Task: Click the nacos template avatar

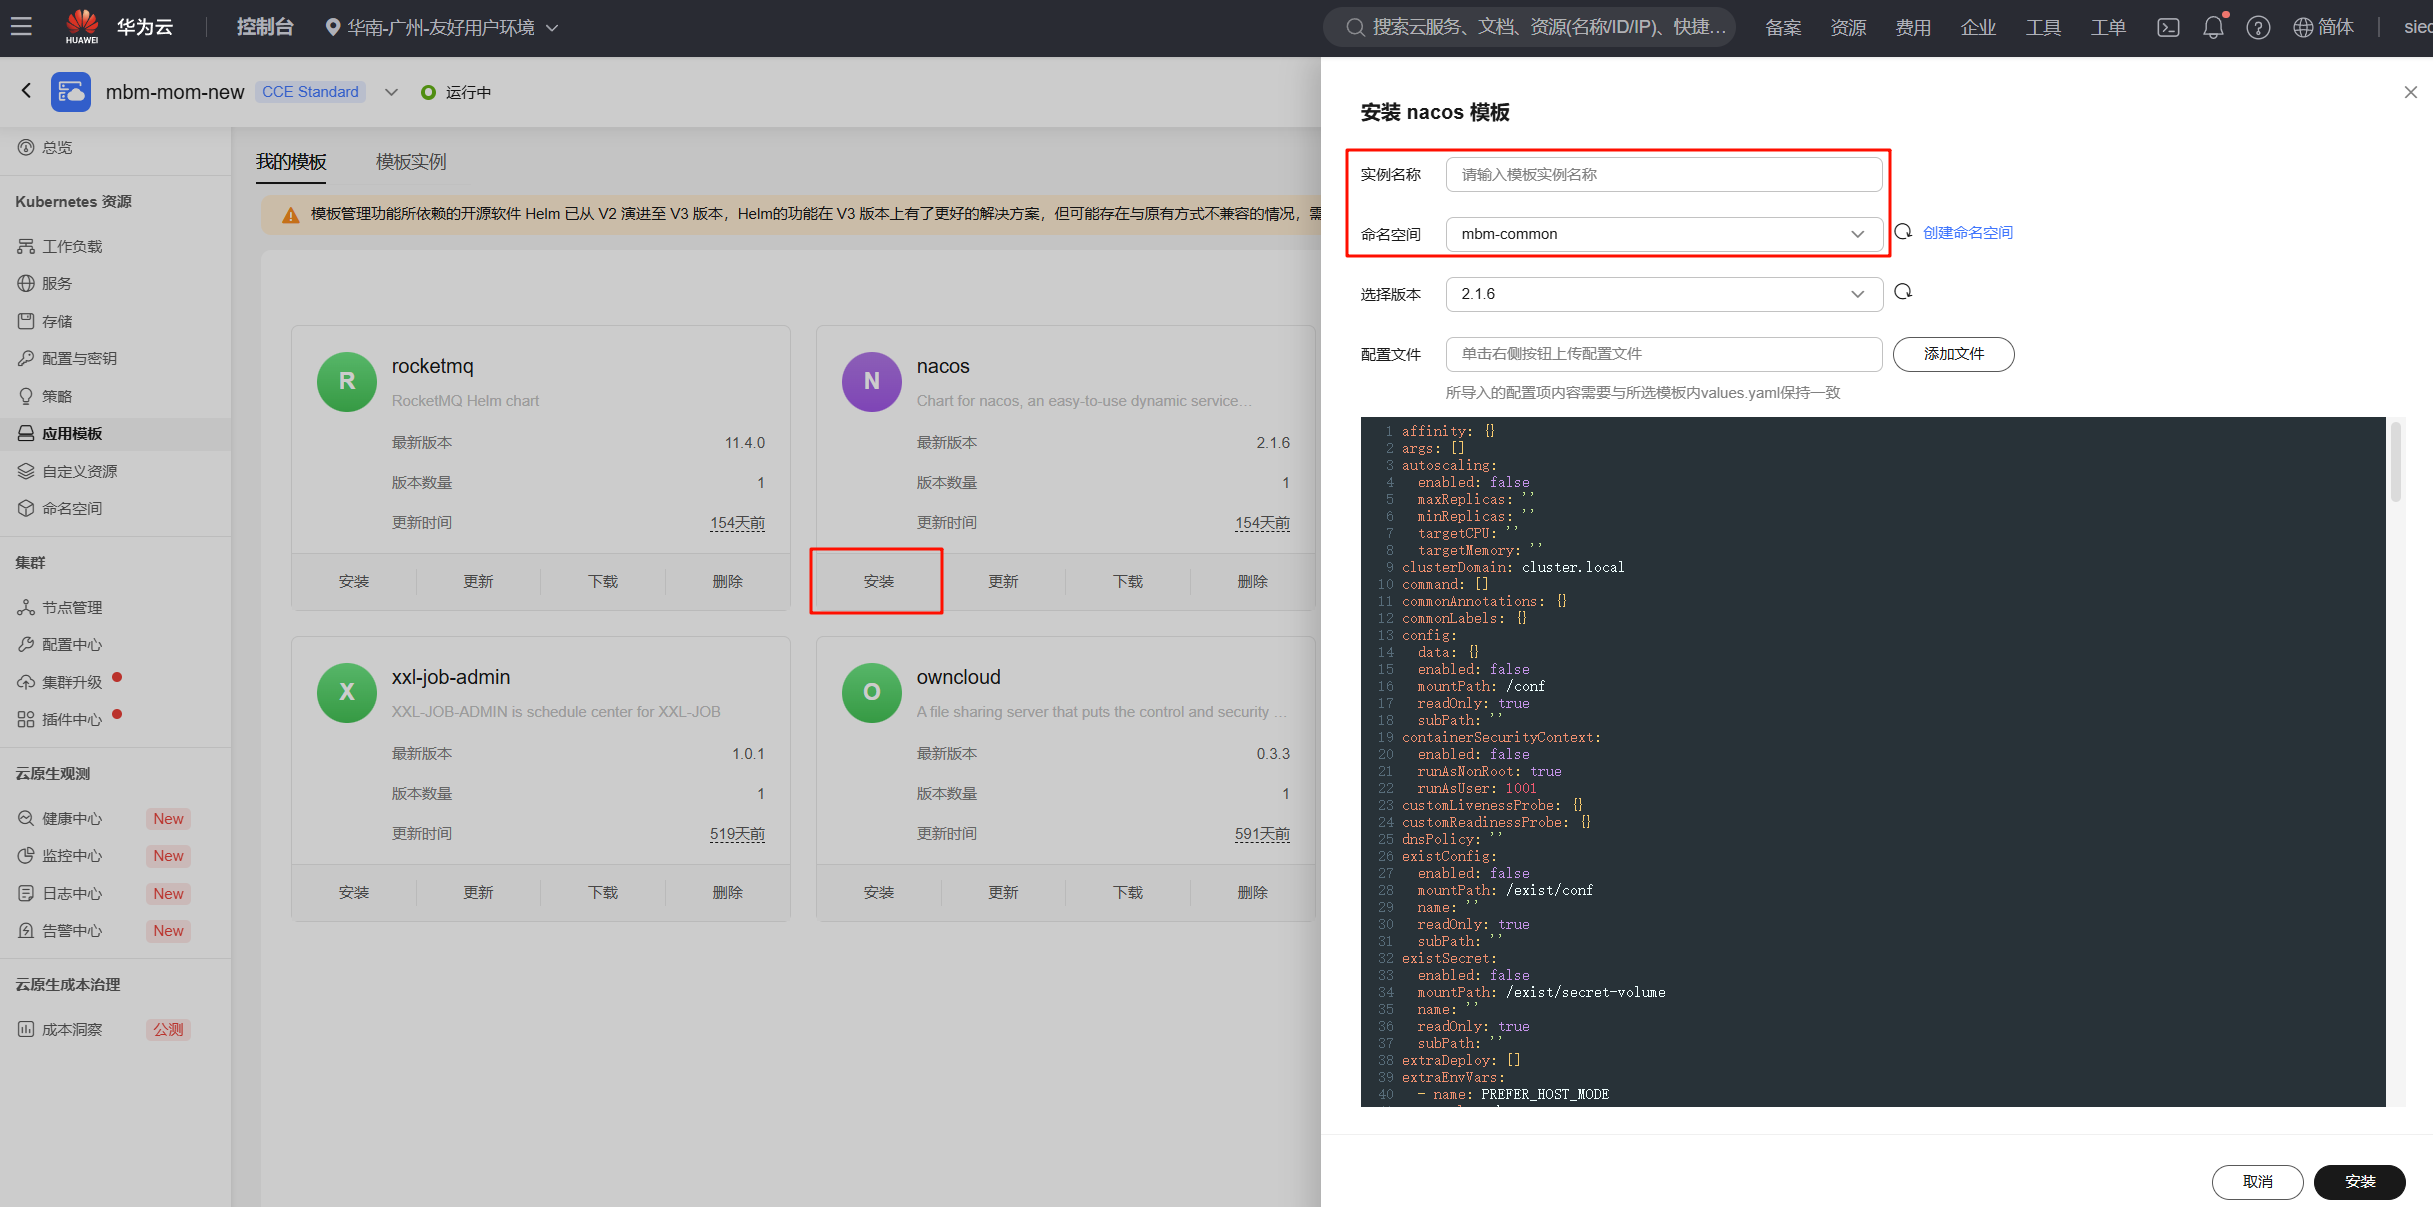Action: 872,381
